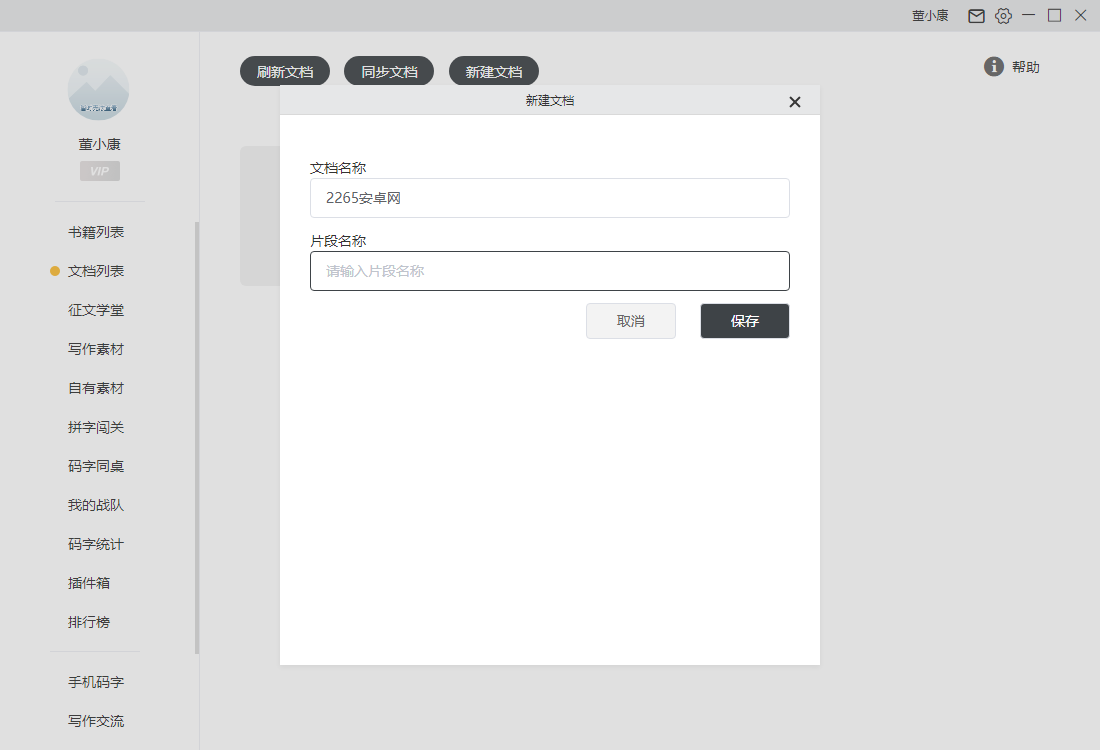Open 征文学堂 from the sidebar
The height and width of the screenshot is (750, 1100).
(95, 309)
